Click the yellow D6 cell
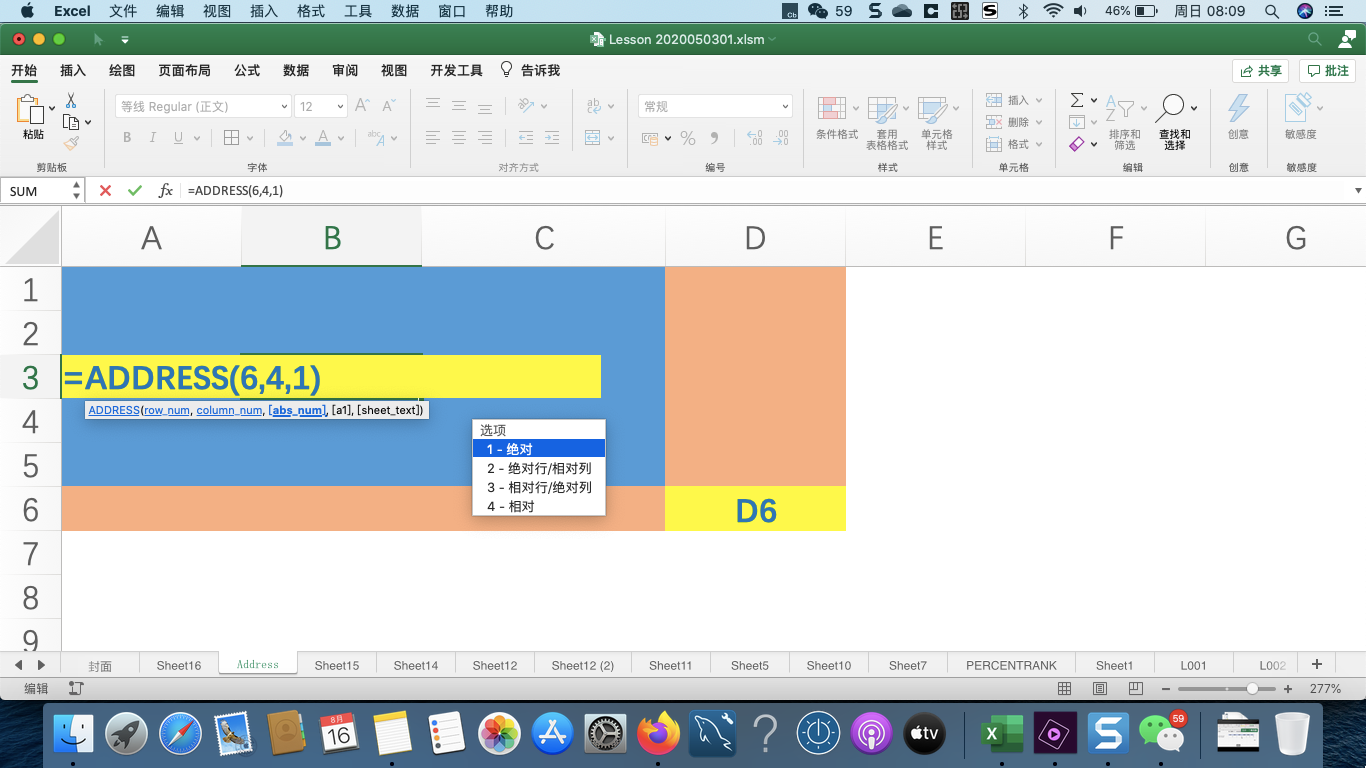Image resolution: width=1366 pixels, height=768 pixels. (x=755, y=509)
